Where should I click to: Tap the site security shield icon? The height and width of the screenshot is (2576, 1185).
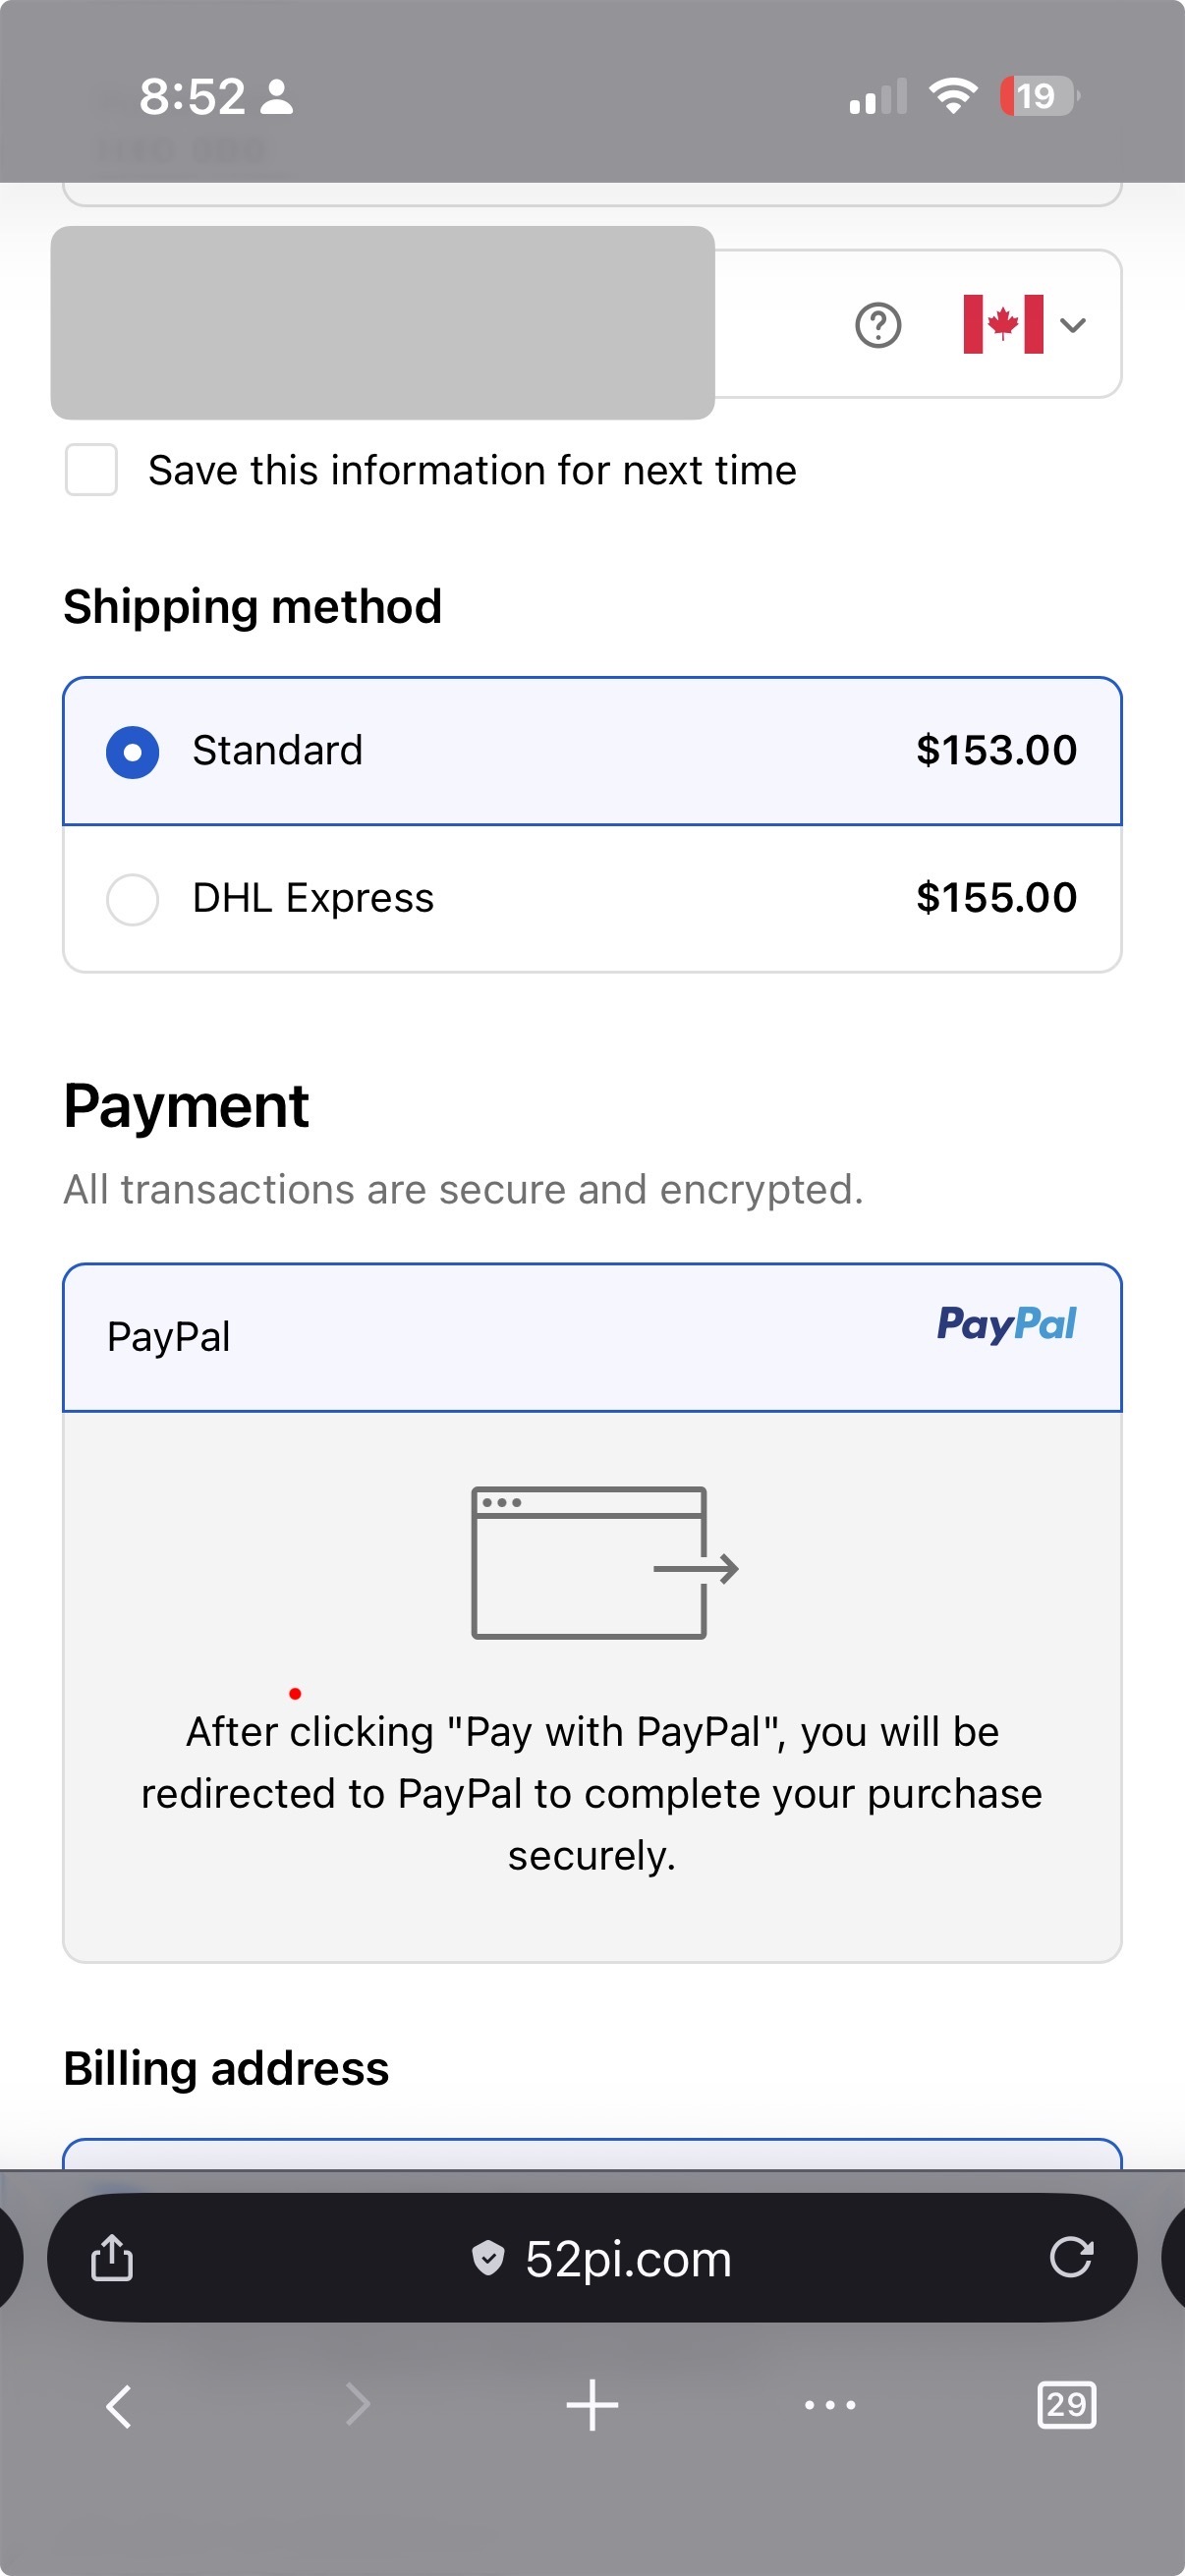tap(488, 2257)
